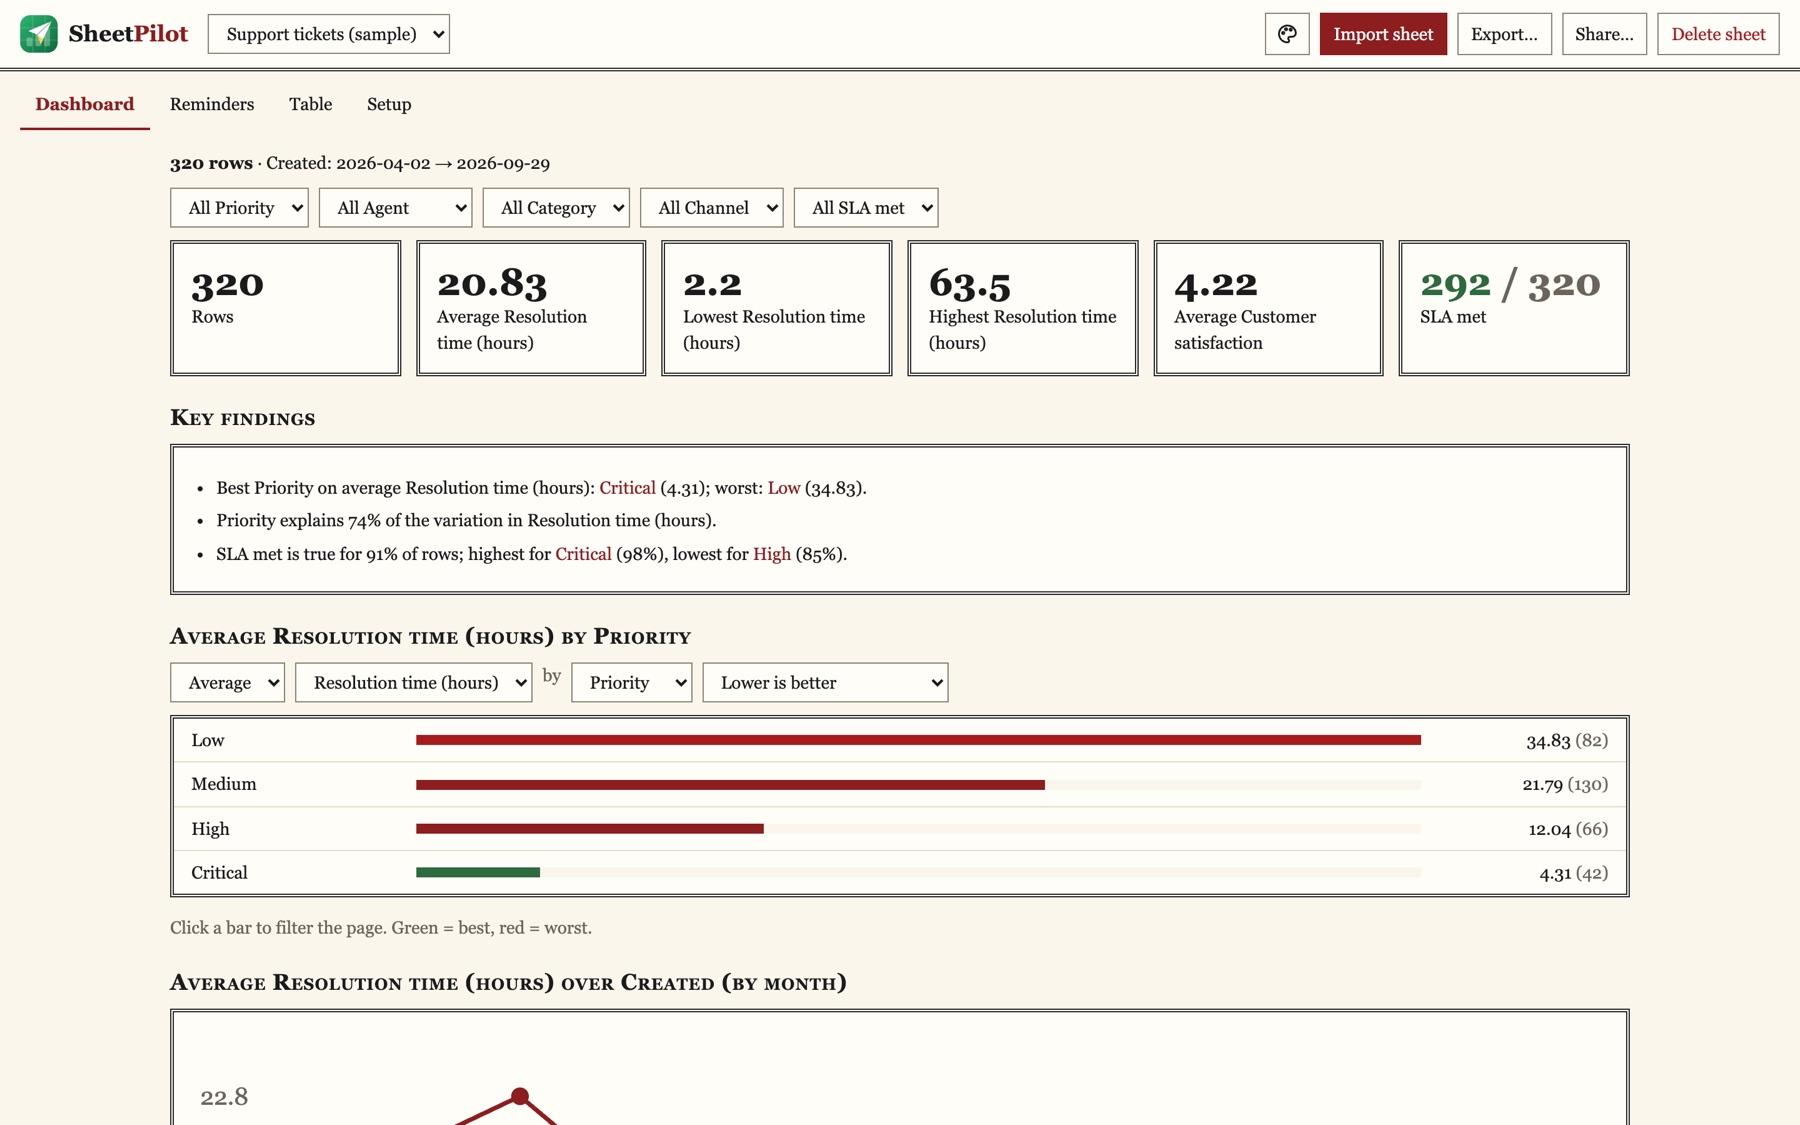Click the green Critical bar
This screenshot has width=1800, height=1125.
point(478,873)
